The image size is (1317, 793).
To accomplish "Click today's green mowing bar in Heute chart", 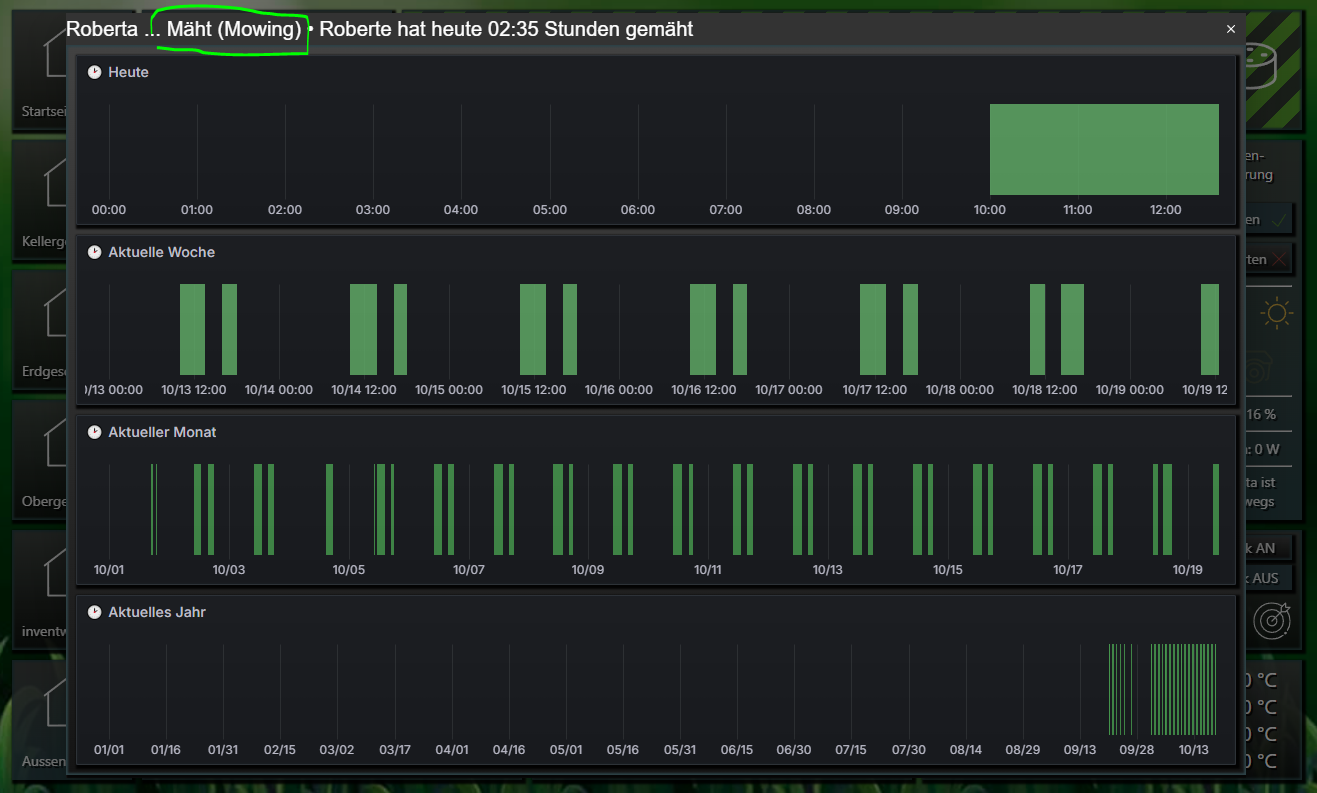I will 1104,149.
